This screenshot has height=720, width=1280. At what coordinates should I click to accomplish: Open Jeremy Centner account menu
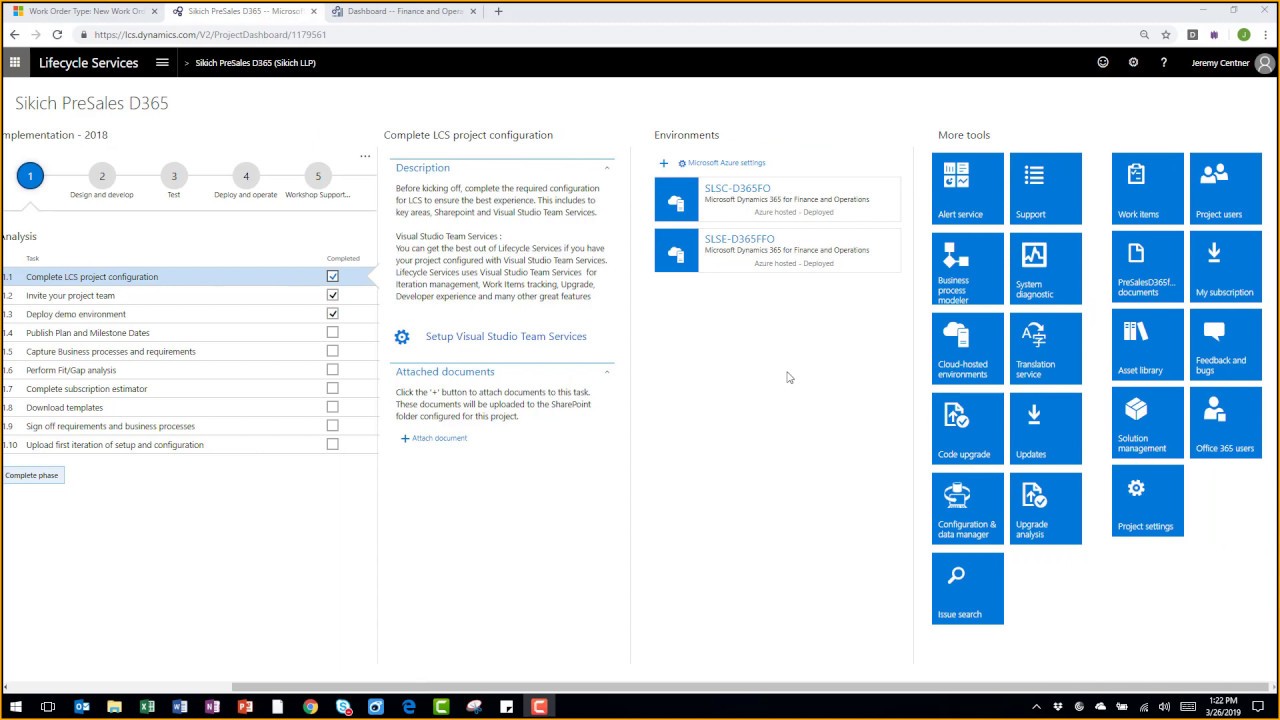tap(1233, 63)
